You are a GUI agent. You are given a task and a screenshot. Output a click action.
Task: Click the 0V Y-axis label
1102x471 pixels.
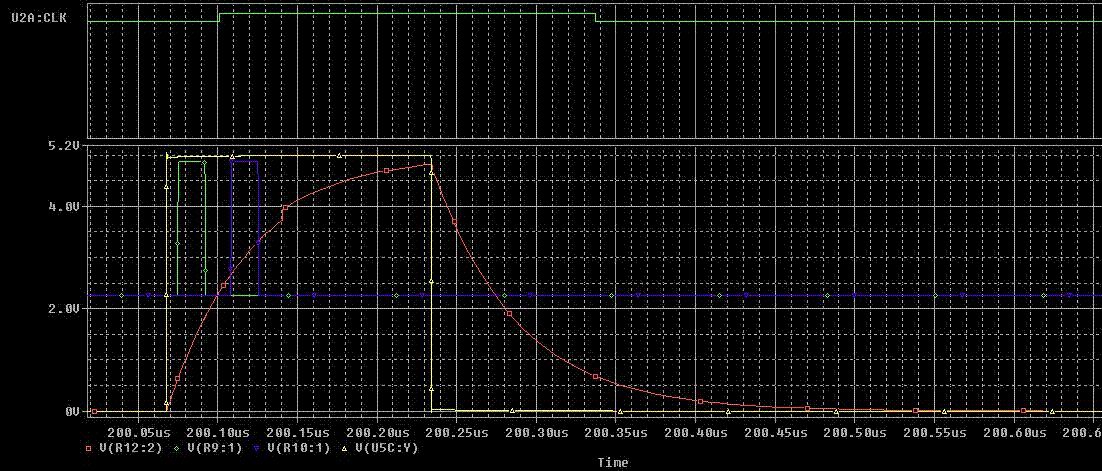[x=71, y=412]
